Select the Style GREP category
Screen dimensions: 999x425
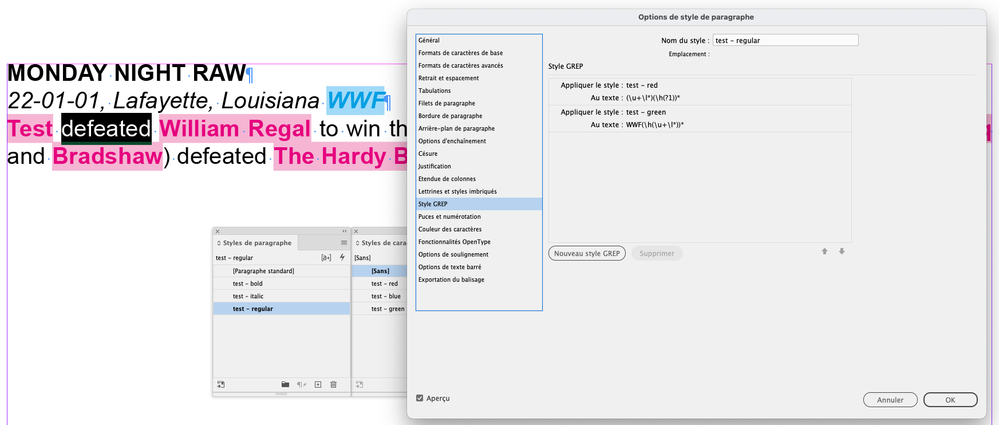point(478,204)
